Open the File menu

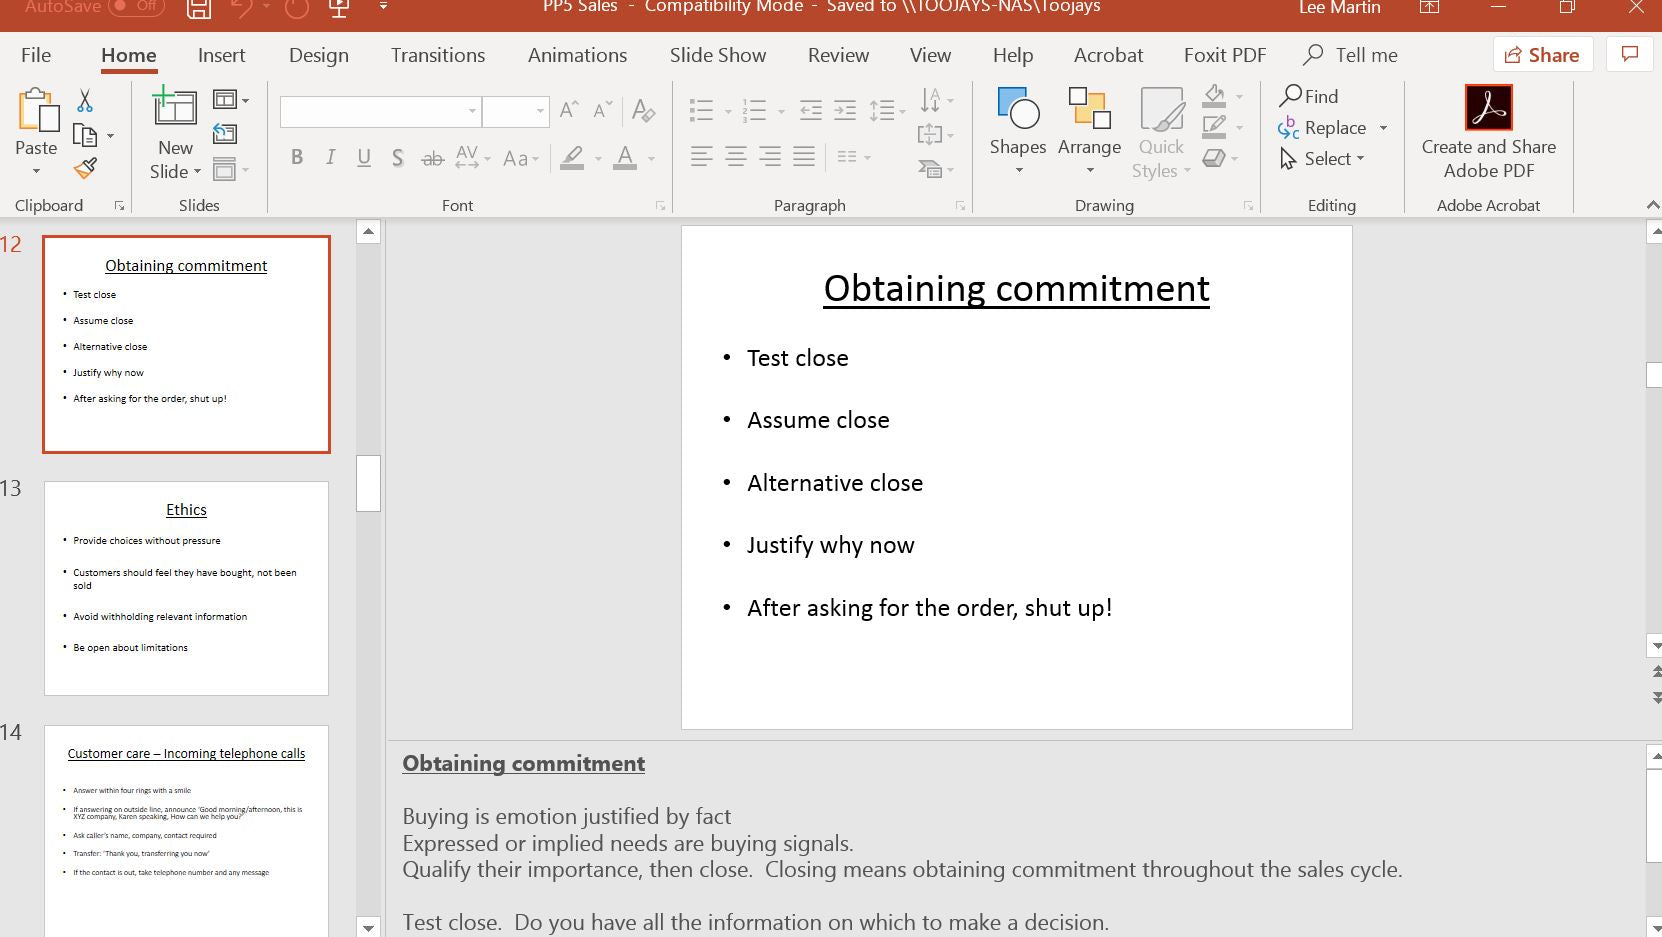[x=36, y=55]
